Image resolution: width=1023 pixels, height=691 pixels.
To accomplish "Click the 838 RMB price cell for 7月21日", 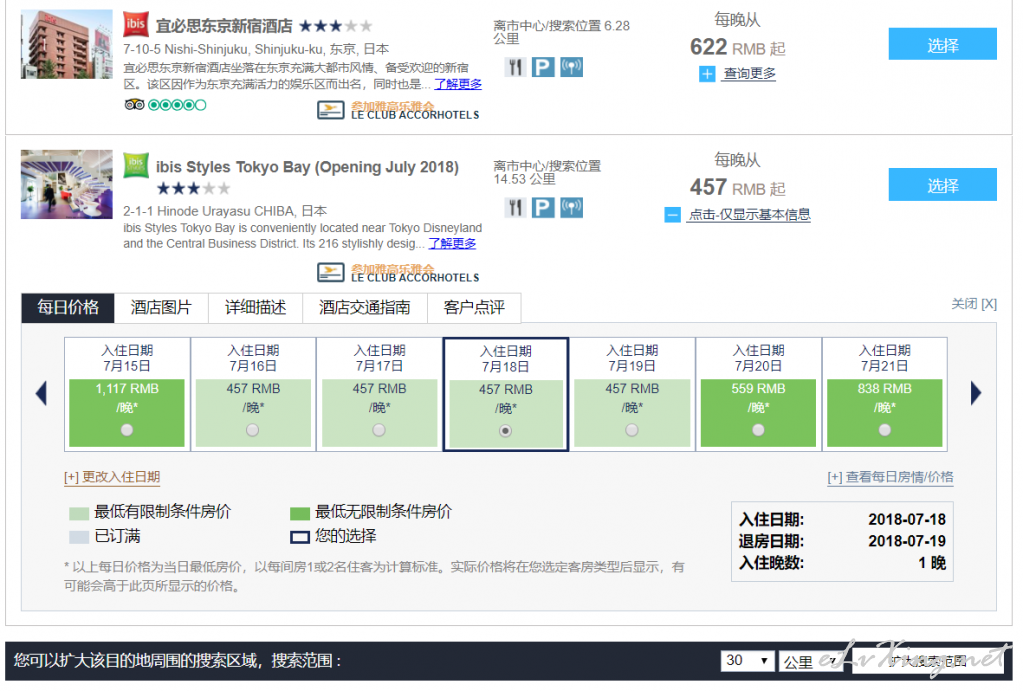I will 885,412.
